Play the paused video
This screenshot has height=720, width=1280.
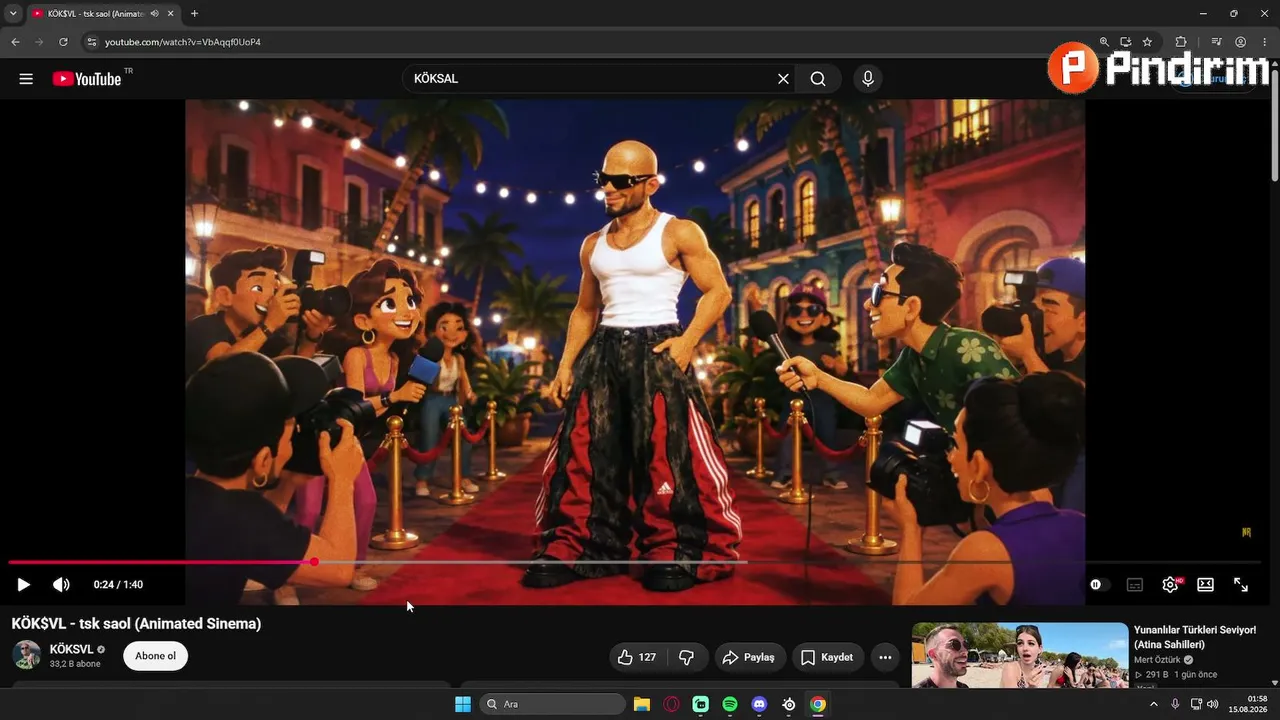(x=23, y=585)
